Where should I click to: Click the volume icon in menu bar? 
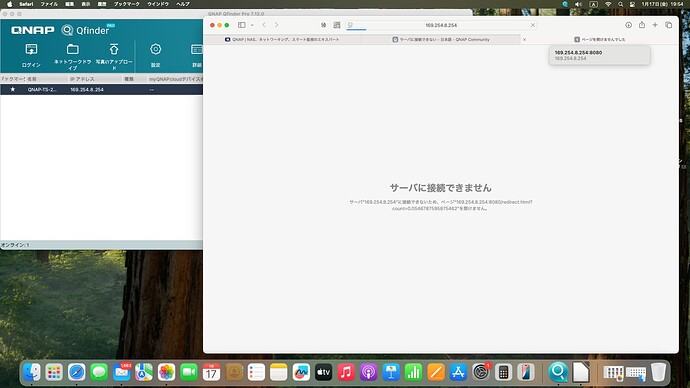(578, 4)
